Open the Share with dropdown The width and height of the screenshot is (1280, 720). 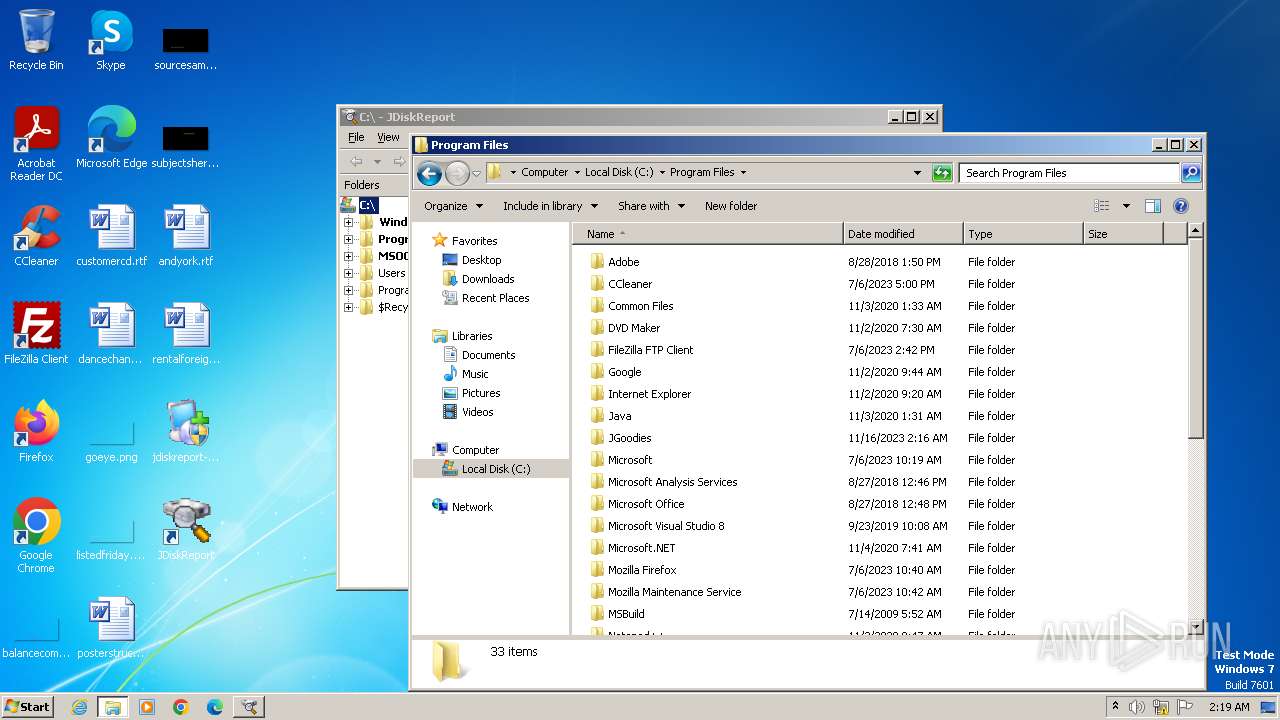pos(651,206)
